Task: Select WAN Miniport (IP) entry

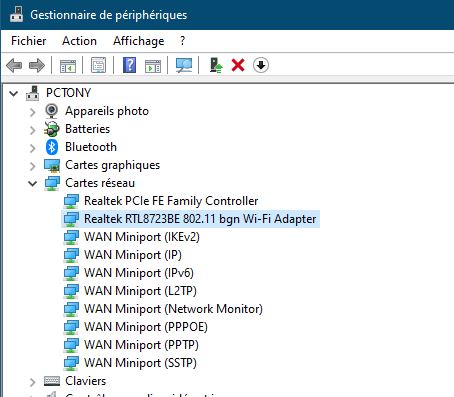Action: pyautogui.click(x=133, y=255)
